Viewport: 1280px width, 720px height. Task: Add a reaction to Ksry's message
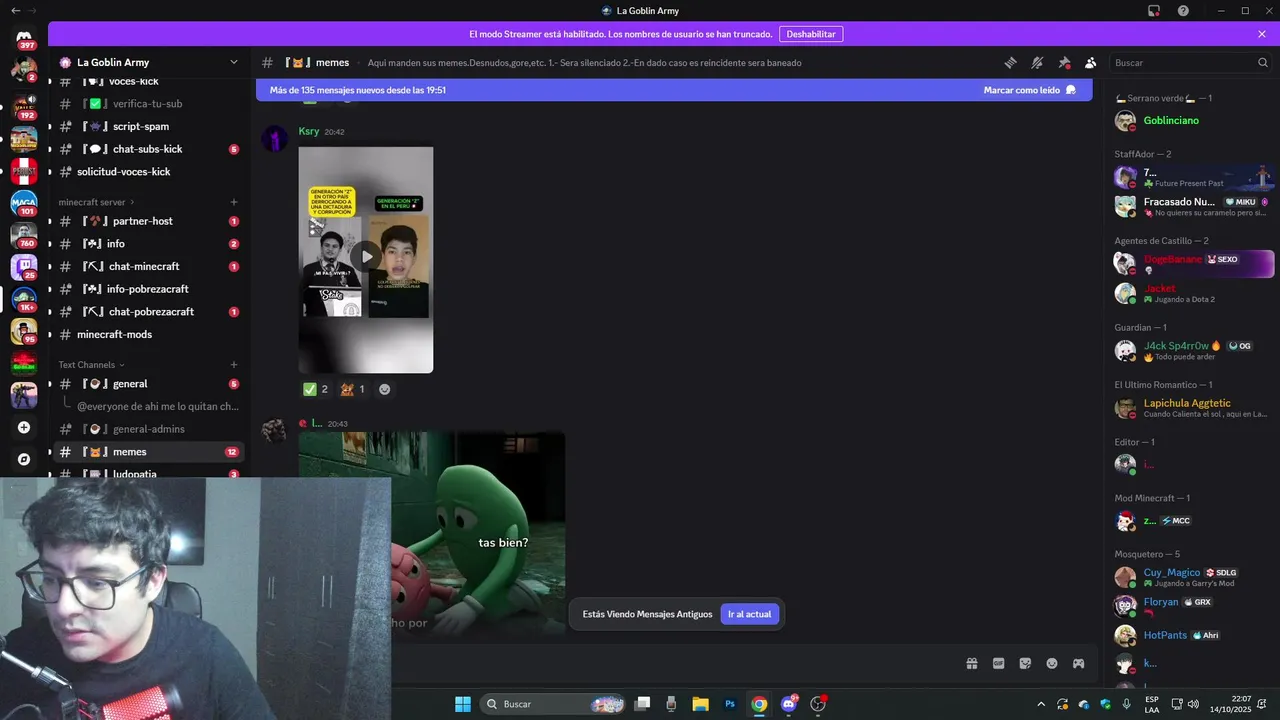tap(384, 389)
